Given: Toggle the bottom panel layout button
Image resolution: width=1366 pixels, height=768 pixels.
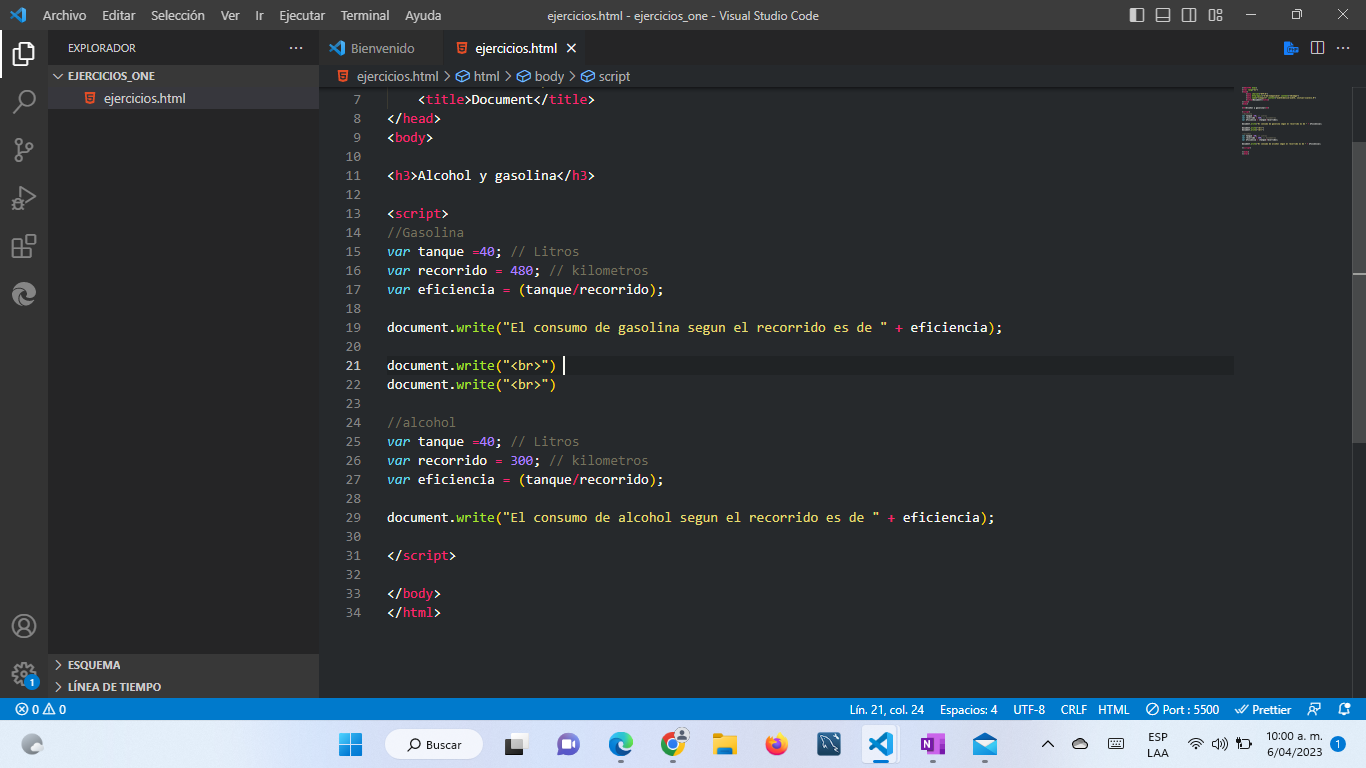Looking at the screenshot, I should coord(1163,15).
